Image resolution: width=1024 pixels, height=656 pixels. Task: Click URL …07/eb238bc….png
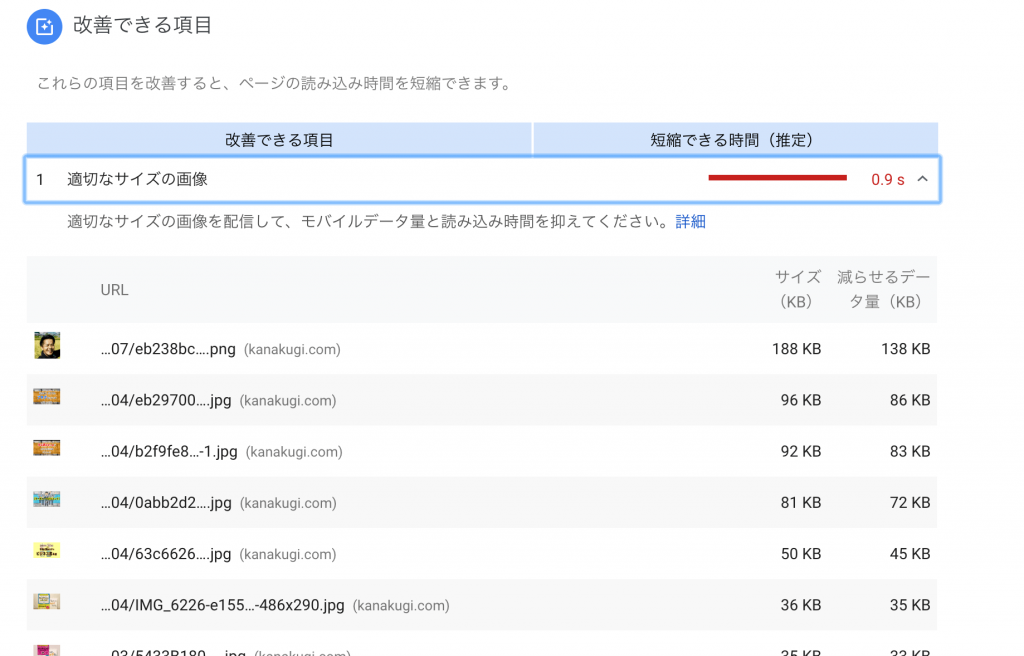168,349
